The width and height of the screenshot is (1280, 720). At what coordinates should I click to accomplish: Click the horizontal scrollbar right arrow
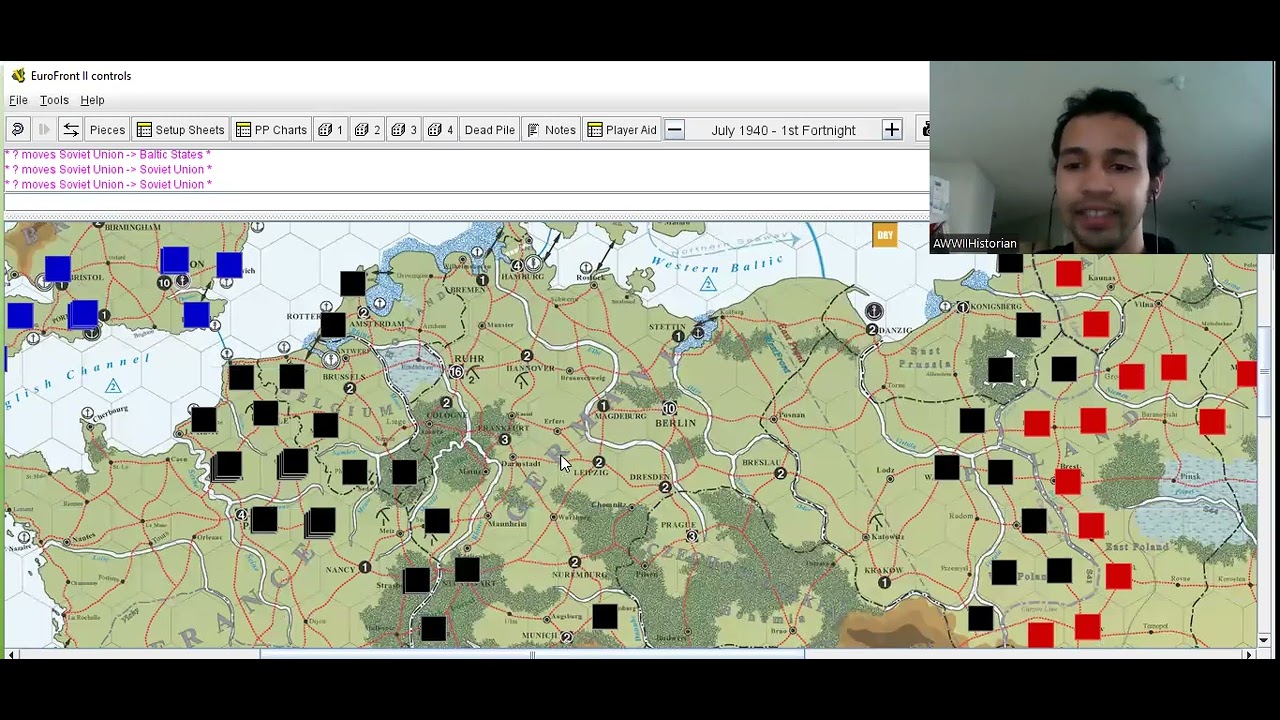pos(1248,655)
